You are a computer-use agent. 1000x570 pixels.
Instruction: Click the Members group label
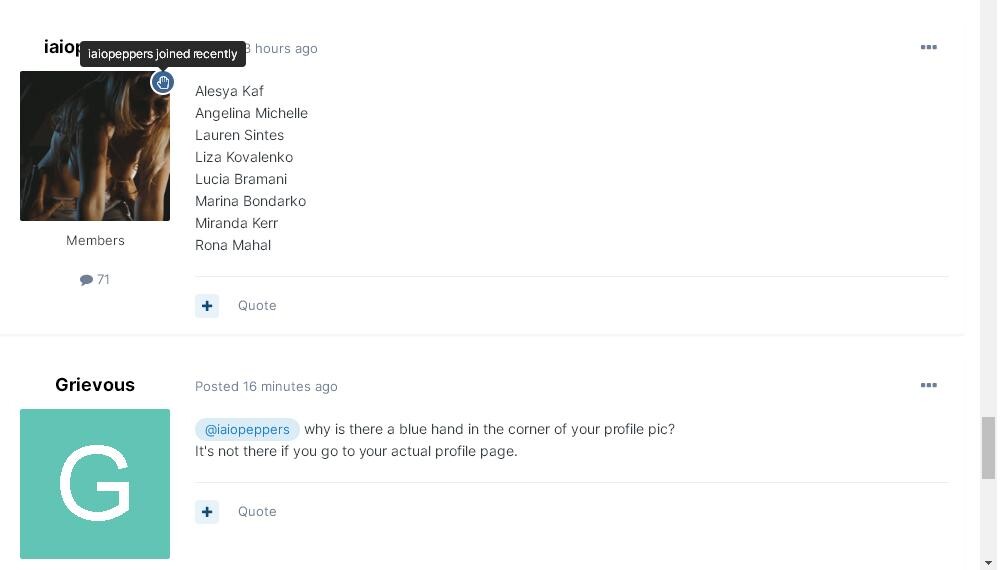[95, 240]
